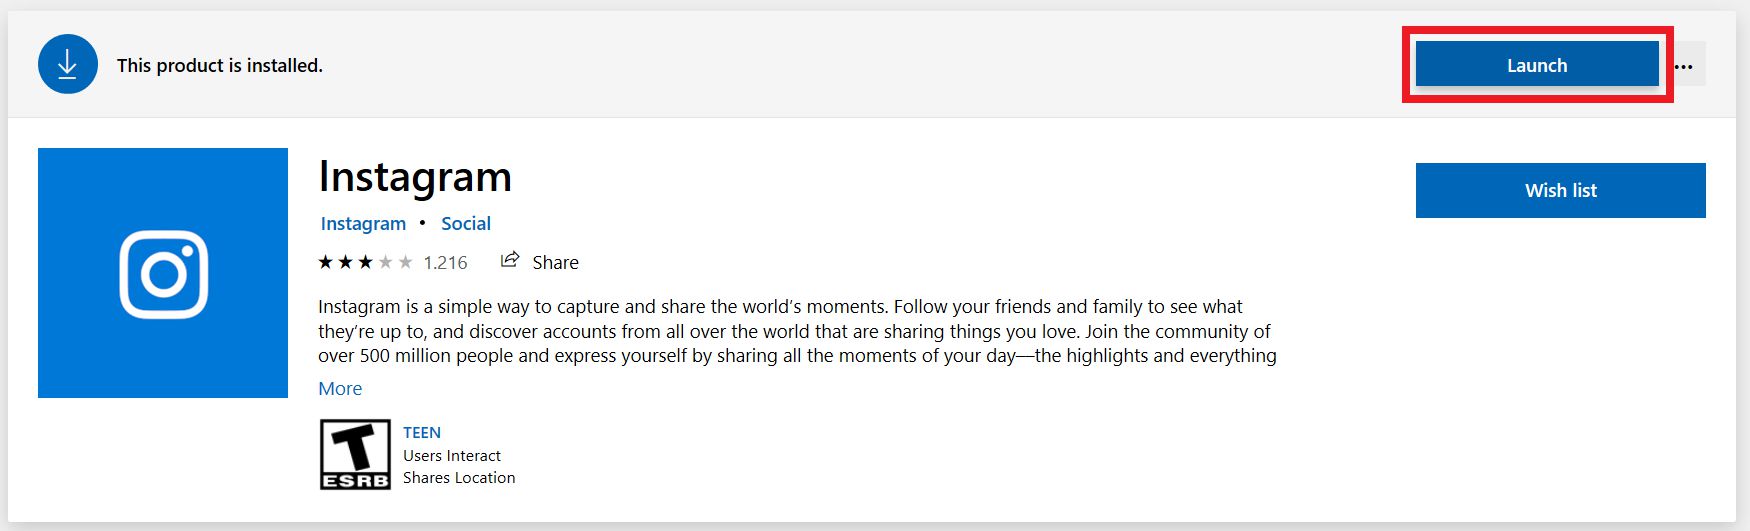Viewport: 1750px width, 531px height.
Task: Click the 'Shares Location' descriptor
Action: [x=459, y=478]
